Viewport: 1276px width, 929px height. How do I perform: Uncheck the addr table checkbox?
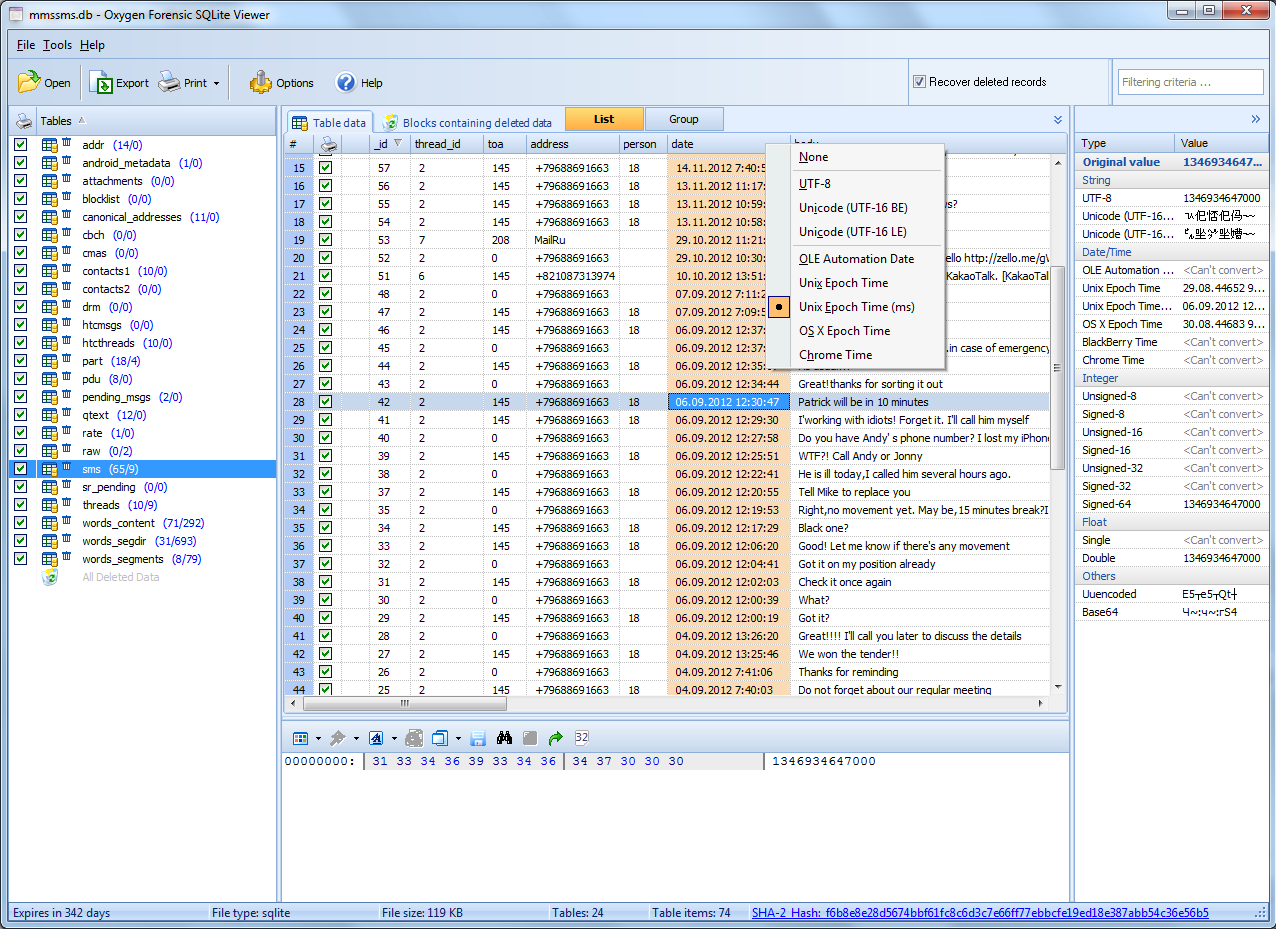point(21,145)
